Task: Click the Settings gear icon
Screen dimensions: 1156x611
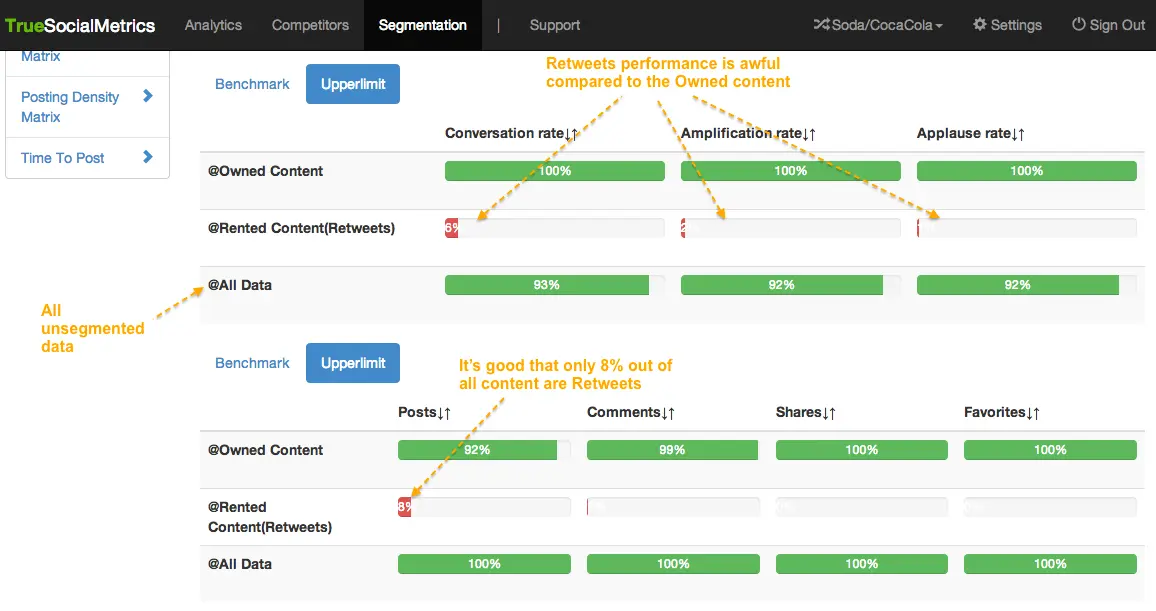Action: [x=980, y=25]
